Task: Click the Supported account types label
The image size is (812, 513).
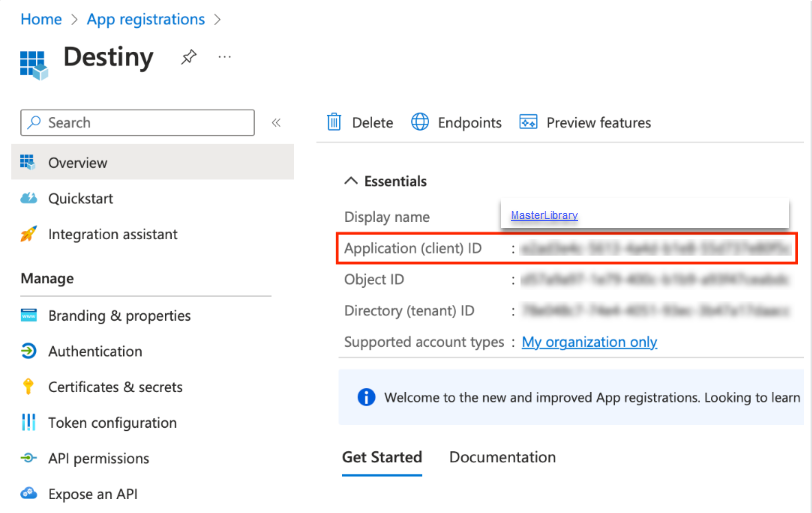Action: (424, 342)
